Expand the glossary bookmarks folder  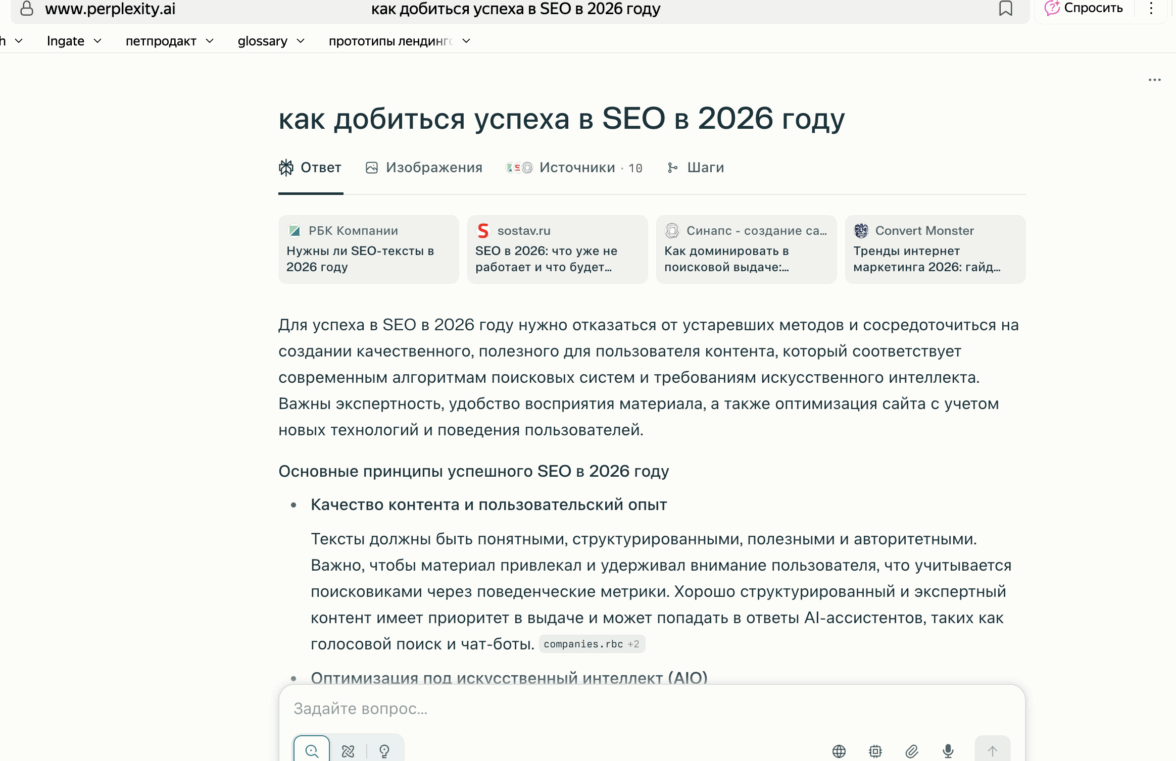coord(270,41)
